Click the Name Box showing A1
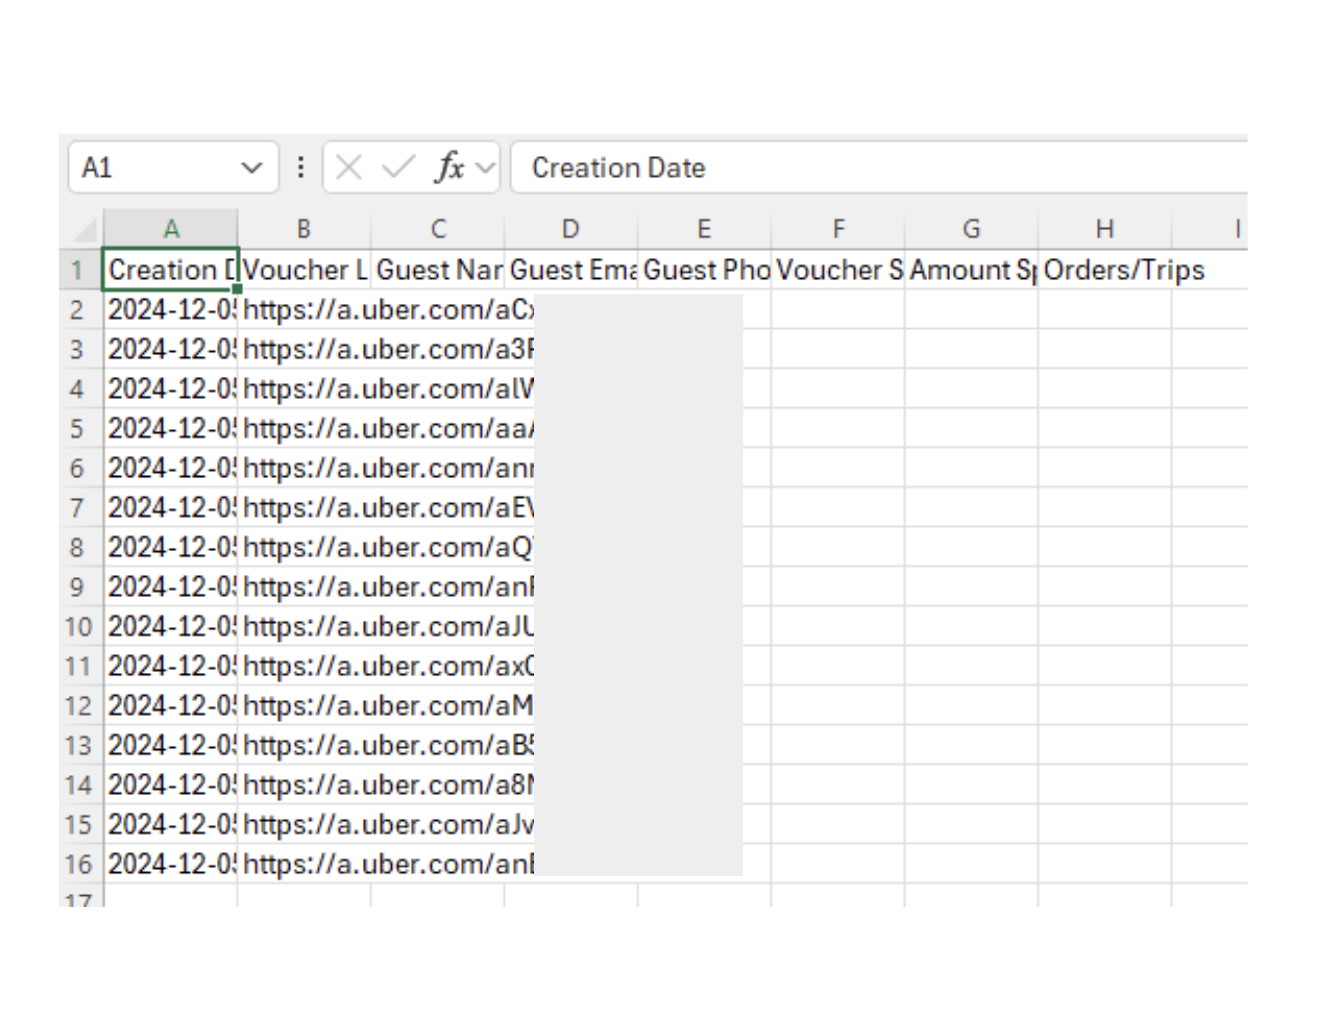 [x=173, y=167]
